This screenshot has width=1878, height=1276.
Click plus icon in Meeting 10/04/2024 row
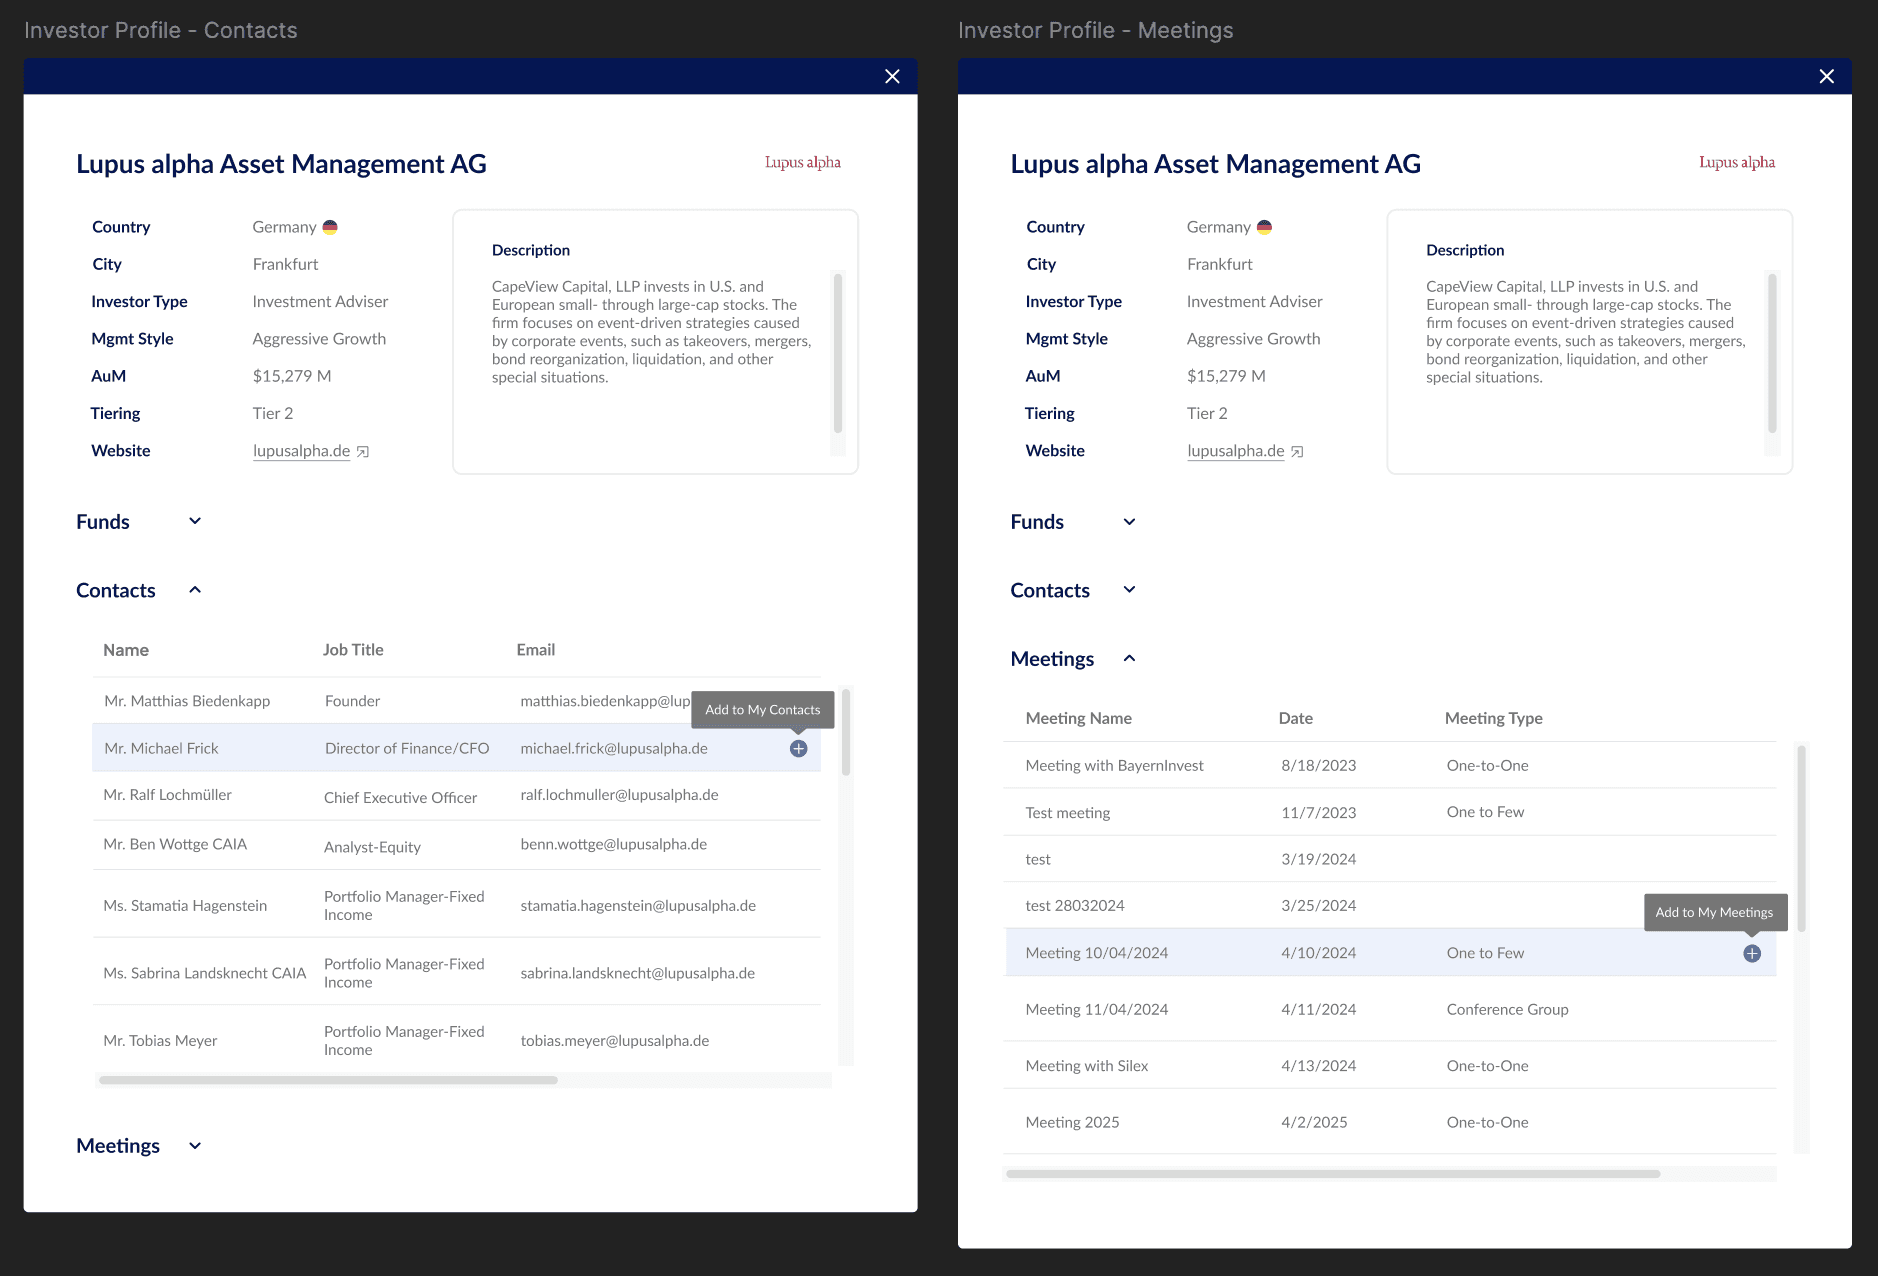(x=1752, y=953)
